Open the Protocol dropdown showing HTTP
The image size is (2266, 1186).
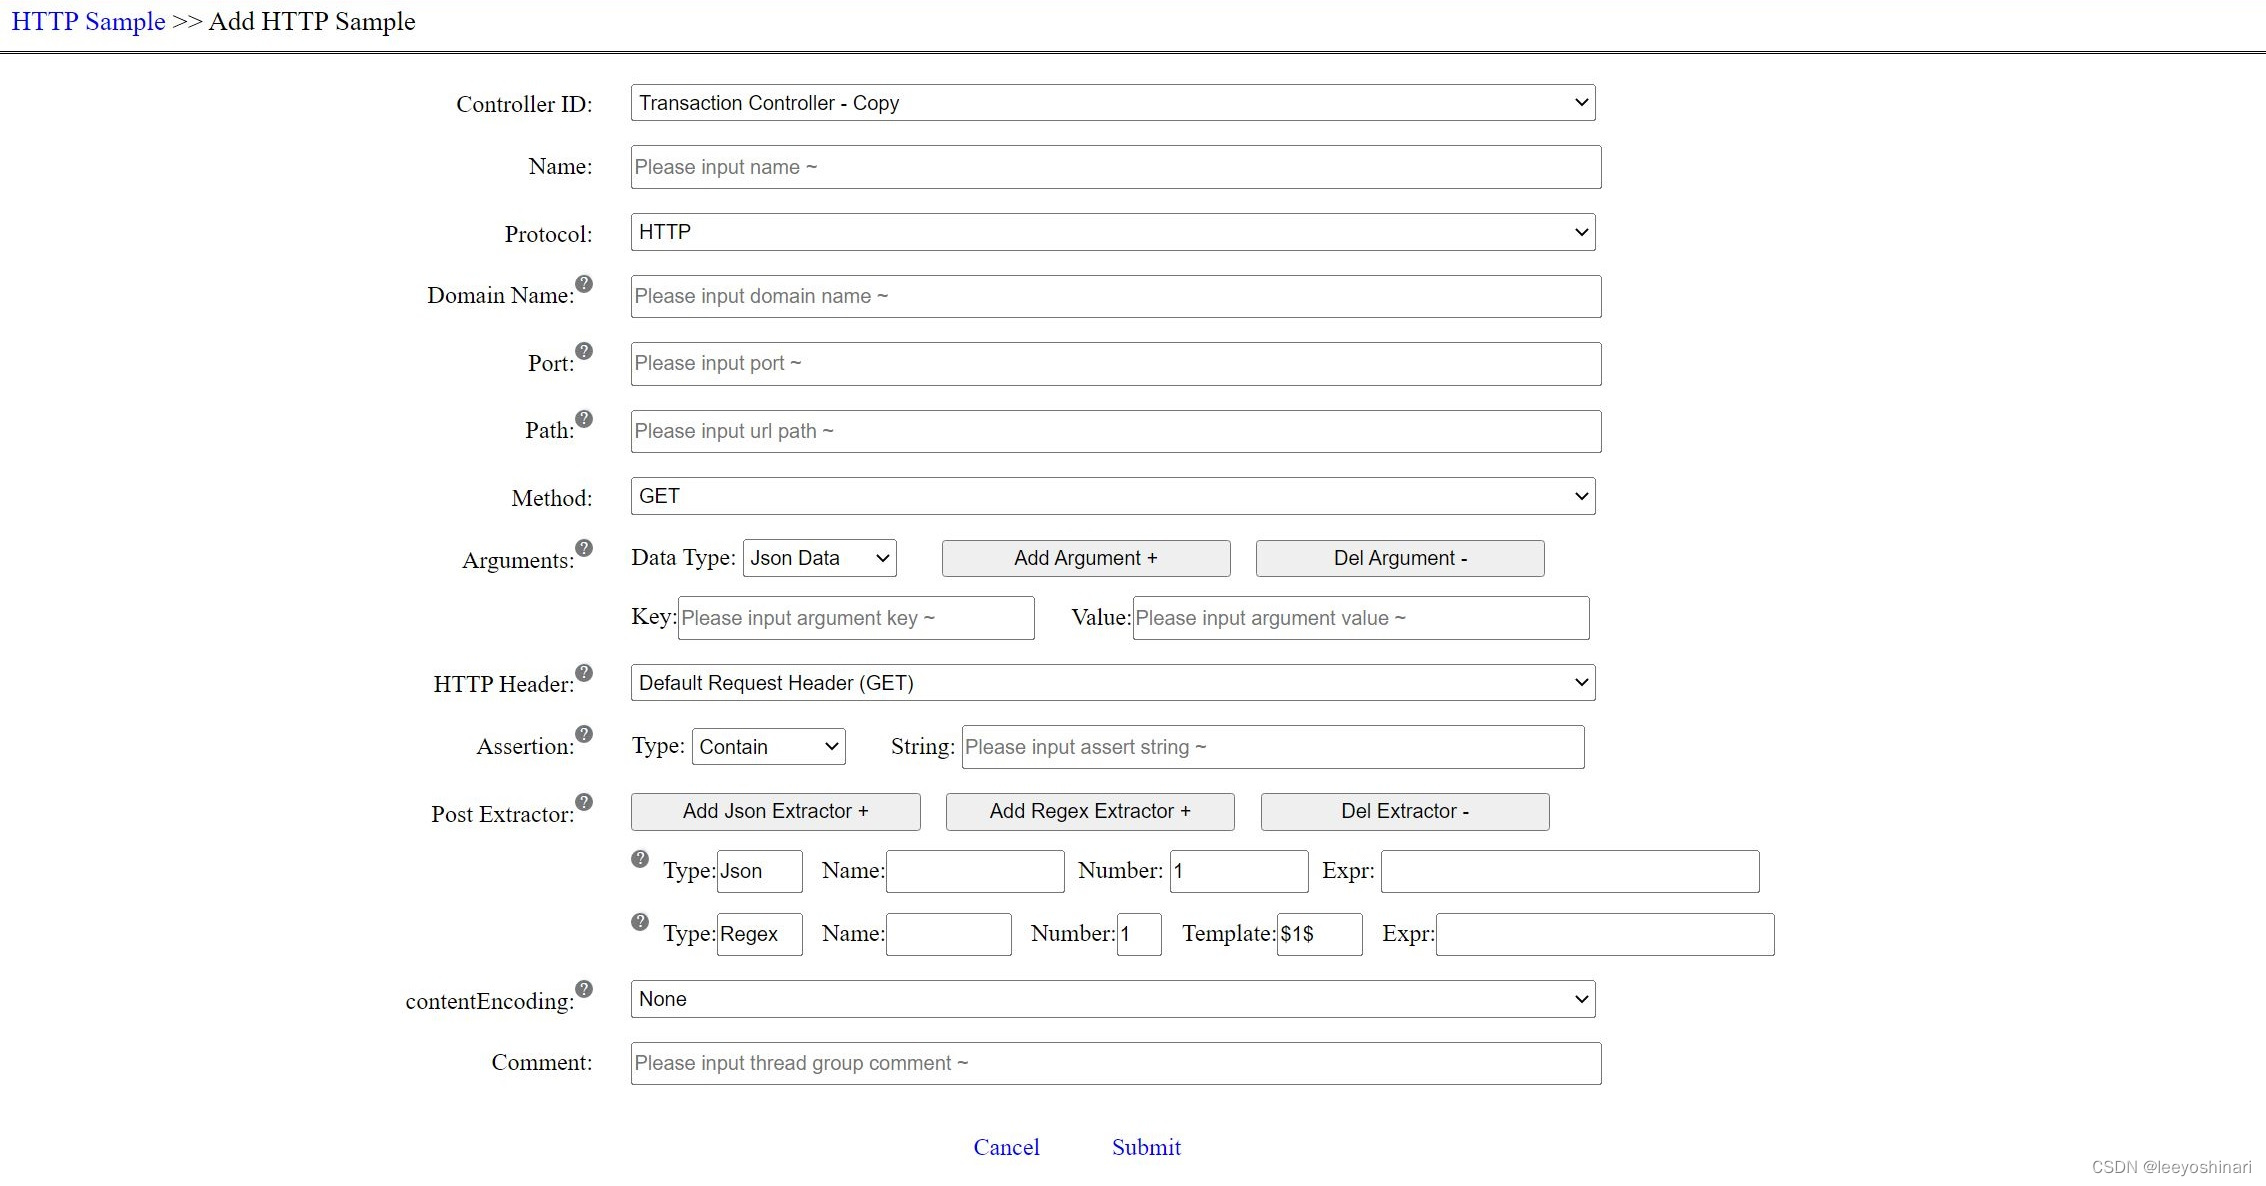pos(1113,232)
